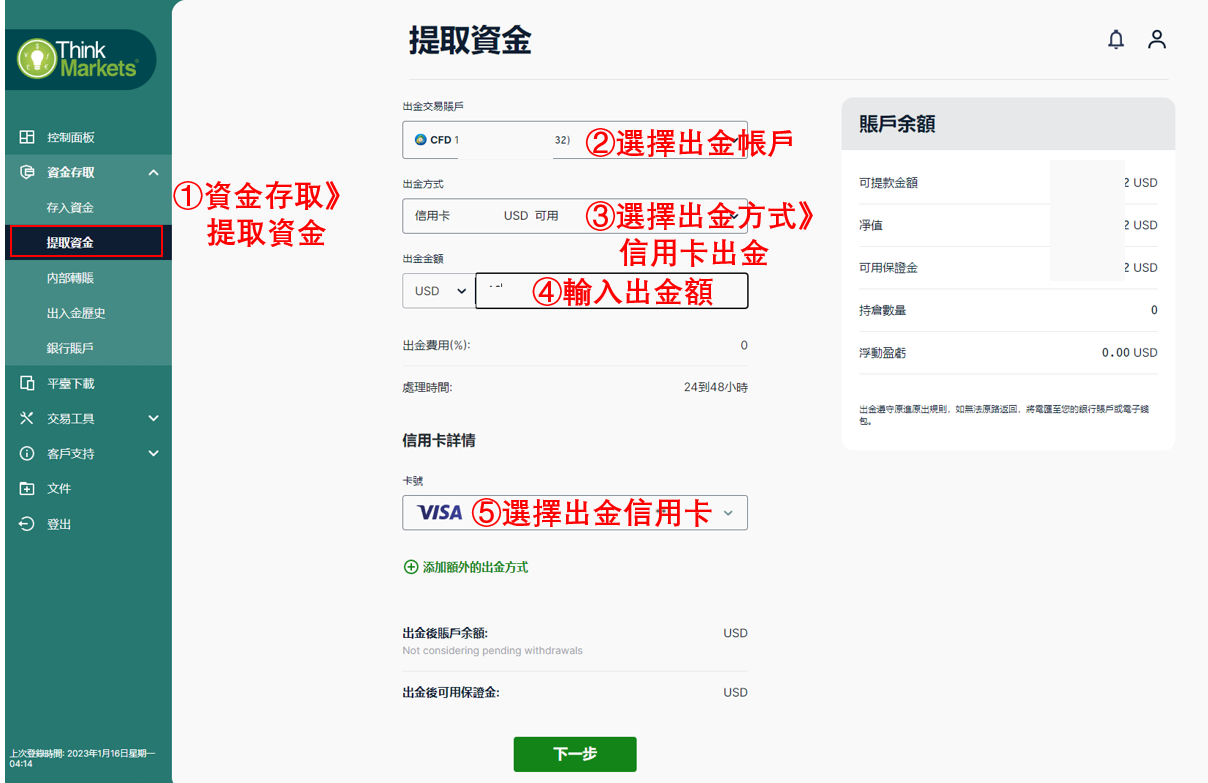Viewport: 1208px width, 783px height.
Task: Collapse the 資金存取 menu chevron
Action: [x=153, y=172]
